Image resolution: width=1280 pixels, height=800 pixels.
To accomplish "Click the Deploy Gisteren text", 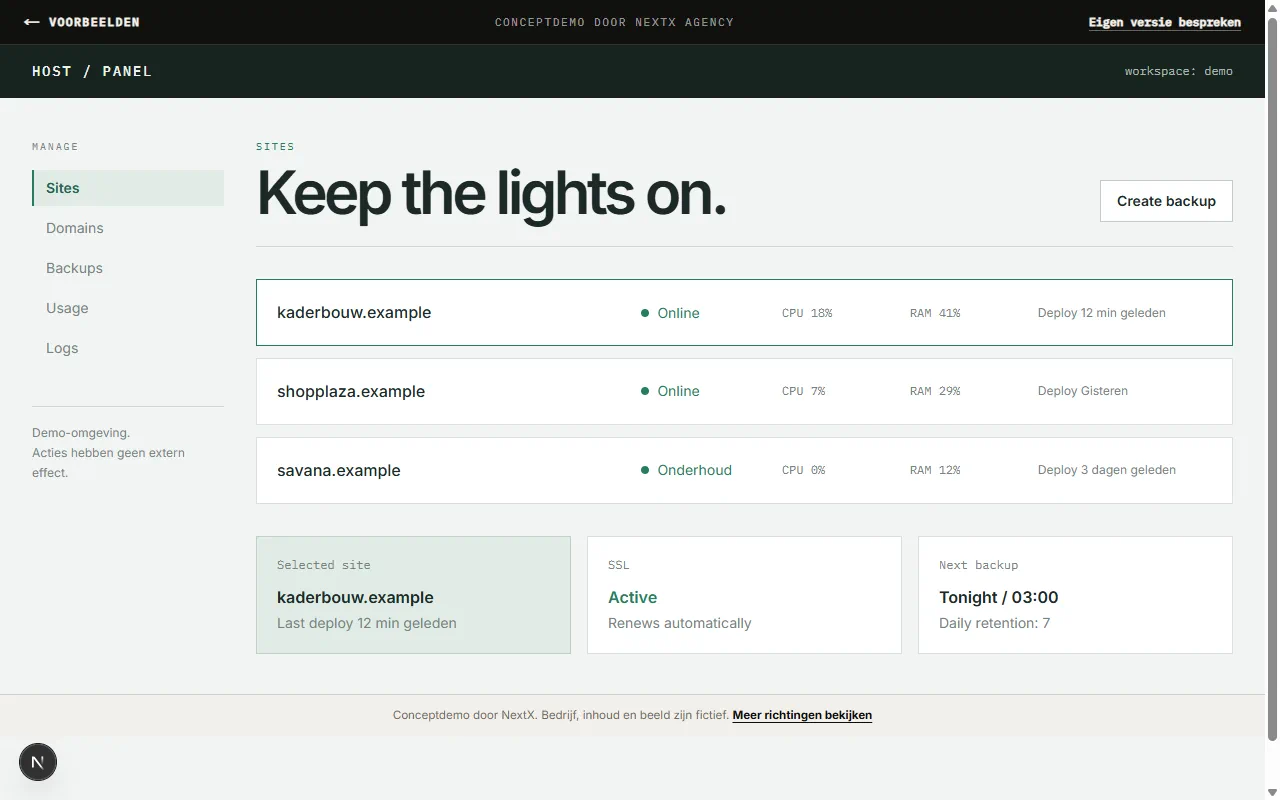I will [x=1083, y=391].
